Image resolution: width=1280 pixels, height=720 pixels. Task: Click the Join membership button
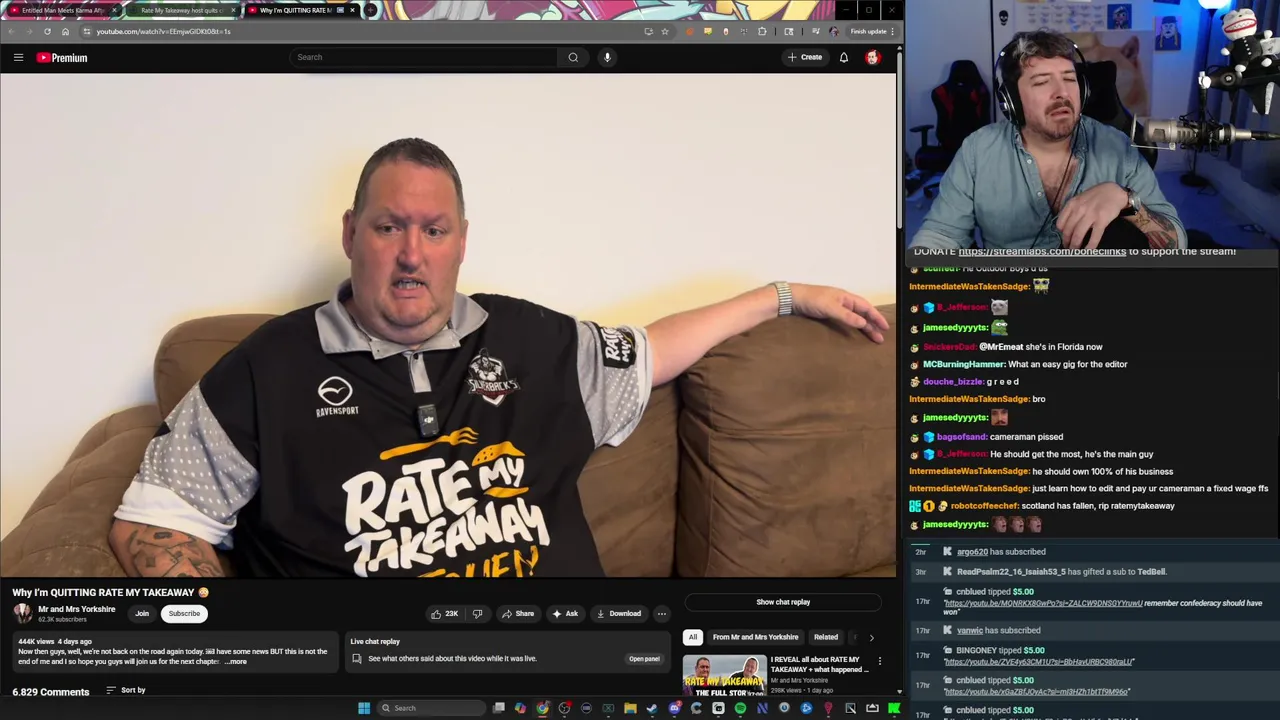[x=142, y=614]
